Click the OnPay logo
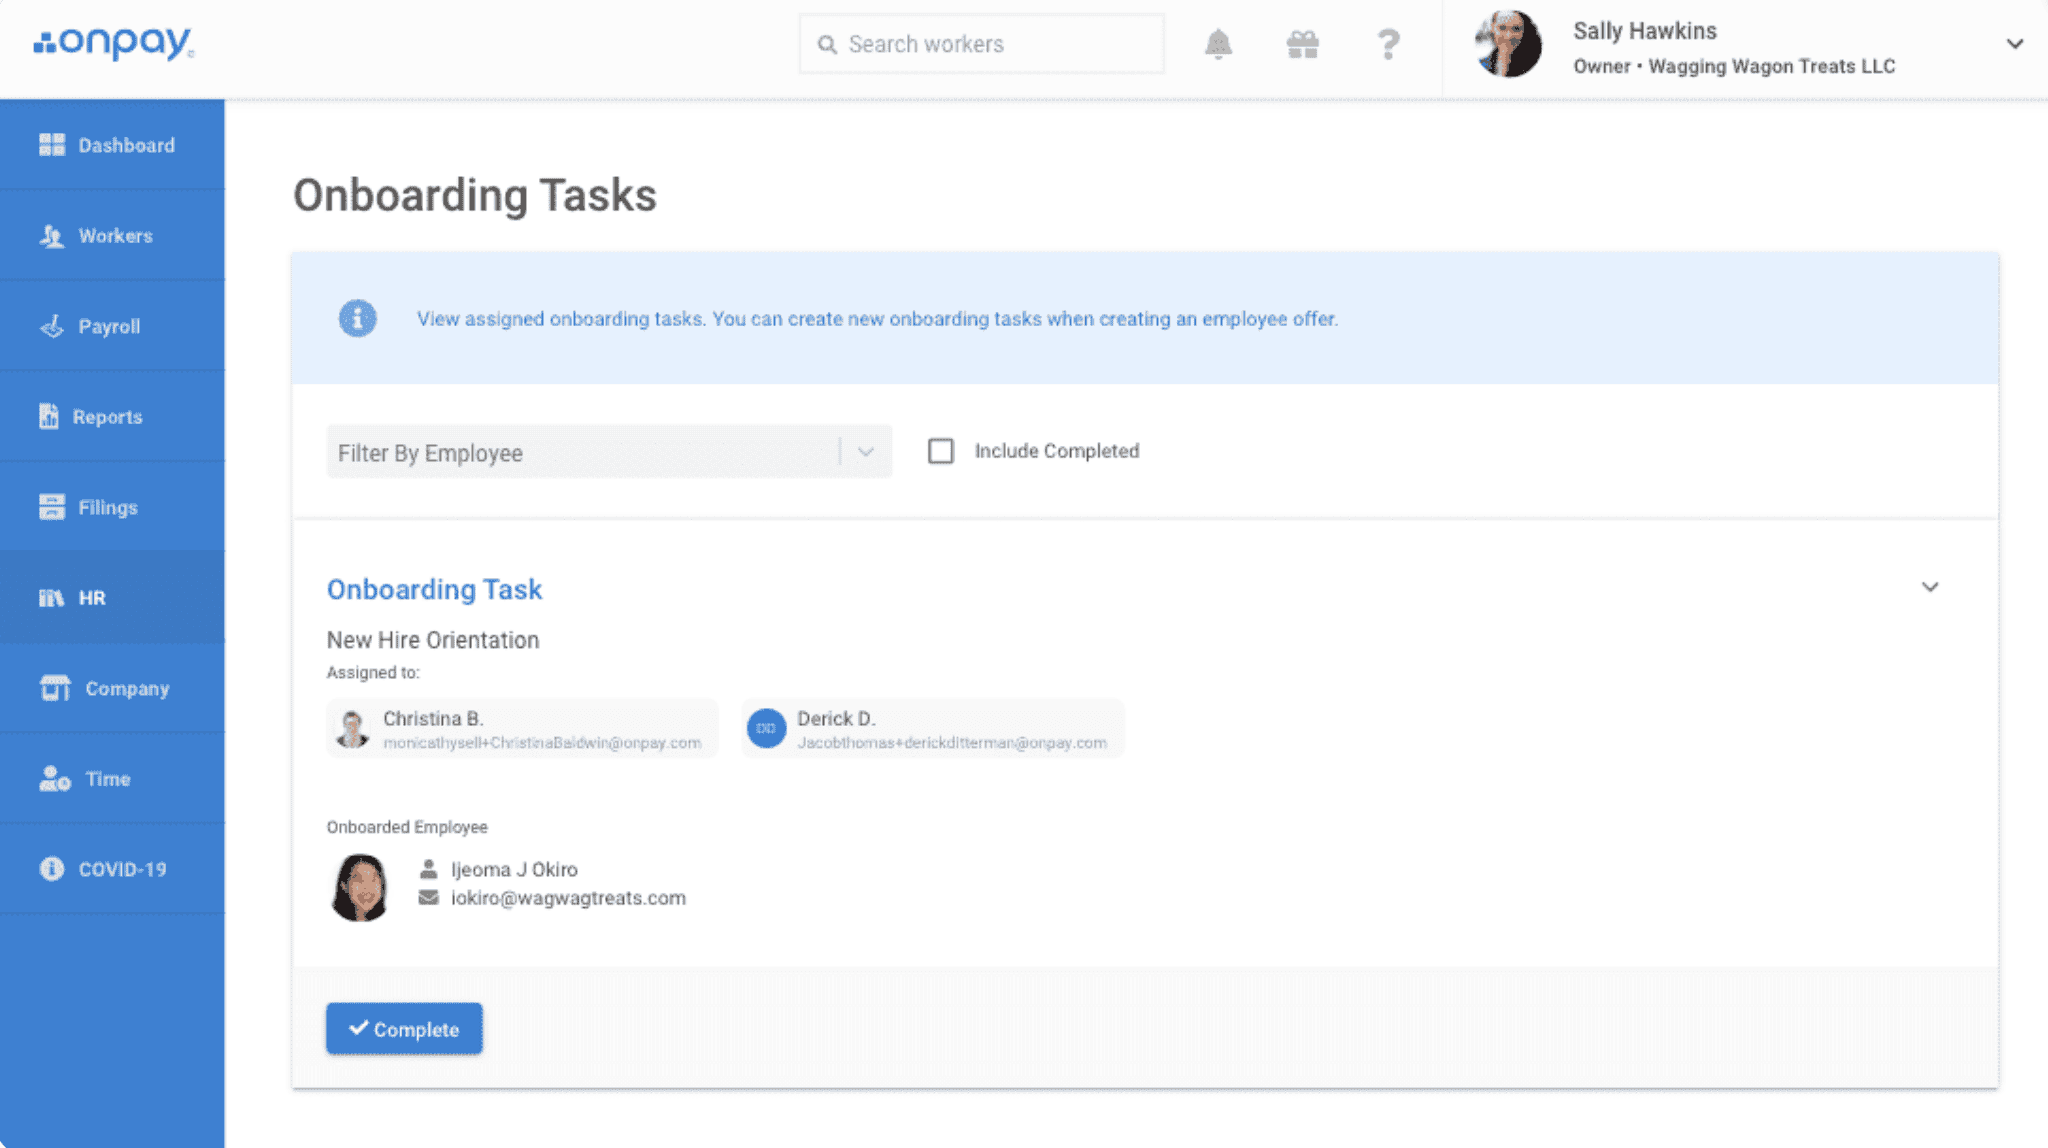The image size is (2048, 1148). point(114,43)
